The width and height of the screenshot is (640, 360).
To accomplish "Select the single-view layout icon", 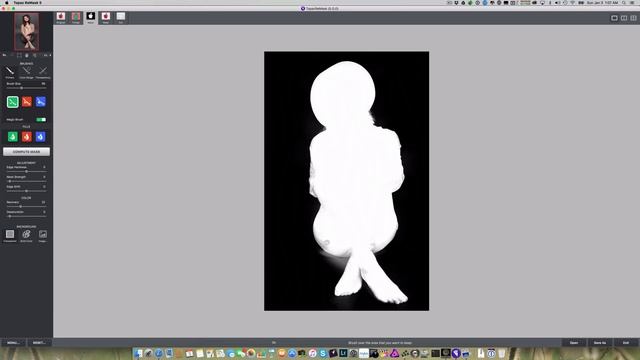I will coord(614,18).
